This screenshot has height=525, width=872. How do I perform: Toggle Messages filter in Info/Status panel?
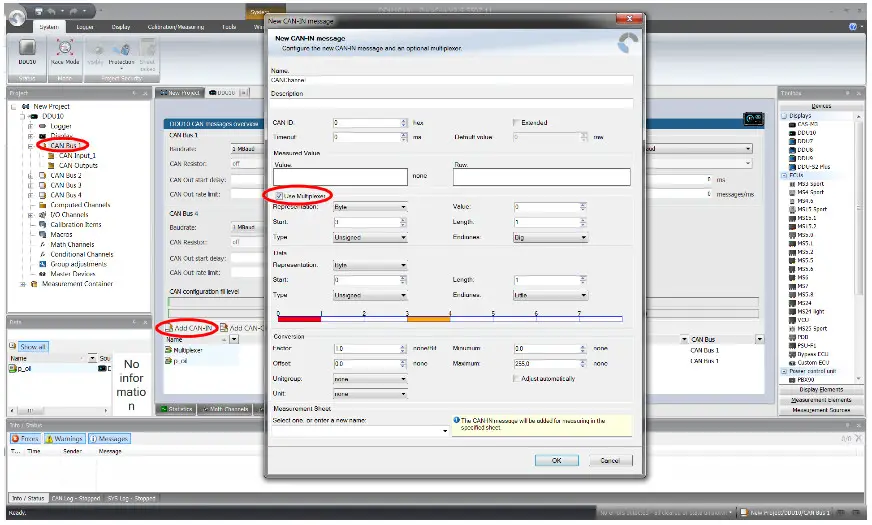110,439
